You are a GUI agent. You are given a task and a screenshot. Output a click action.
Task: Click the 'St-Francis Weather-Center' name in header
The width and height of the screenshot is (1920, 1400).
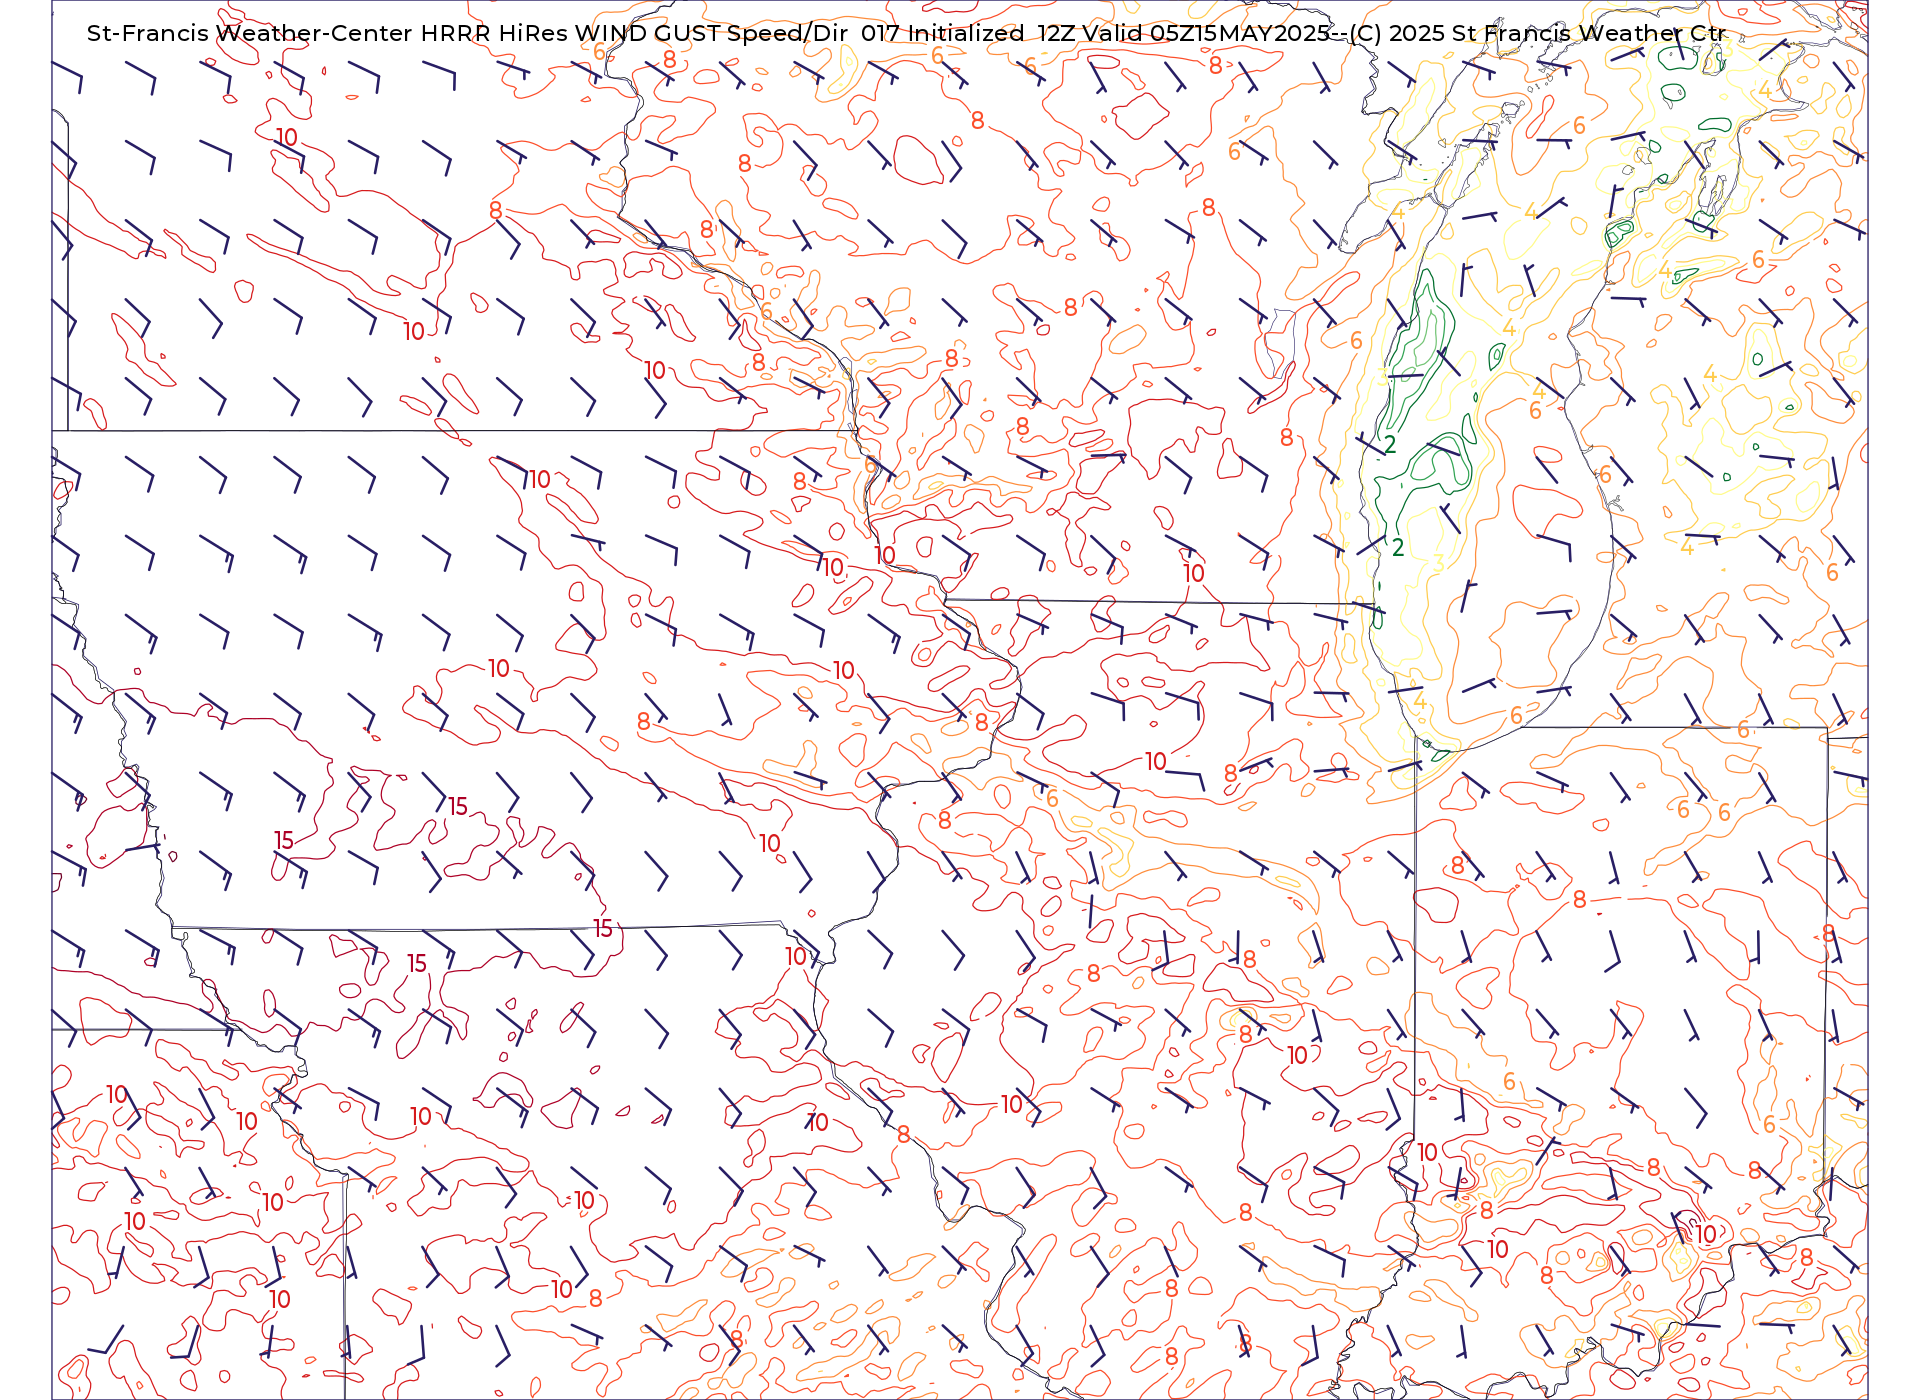click(x=249, y=33)
